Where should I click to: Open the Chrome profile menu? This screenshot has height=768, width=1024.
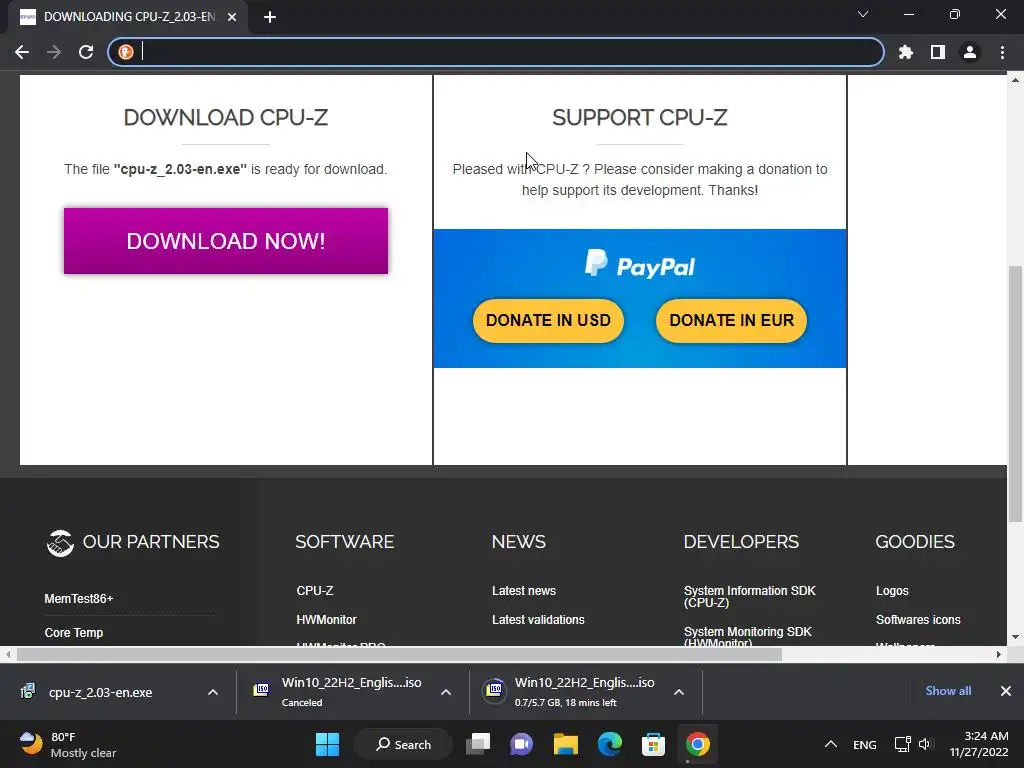pos(970,52)
